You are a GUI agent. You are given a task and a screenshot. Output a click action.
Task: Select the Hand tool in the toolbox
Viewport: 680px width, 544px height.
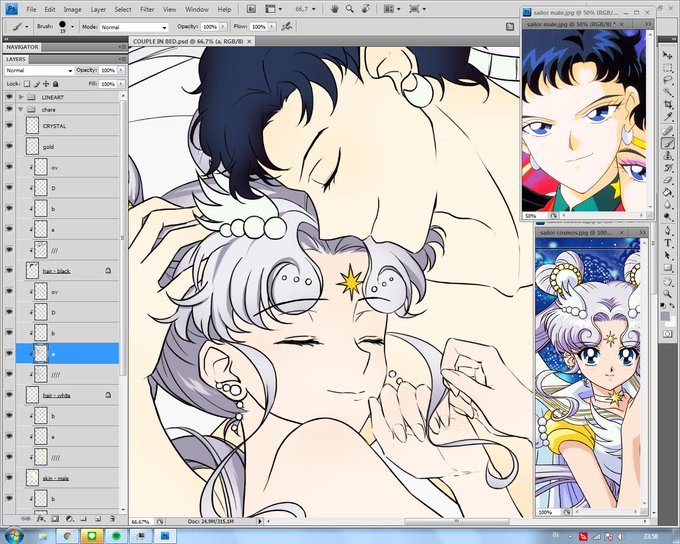click(667, 282)
